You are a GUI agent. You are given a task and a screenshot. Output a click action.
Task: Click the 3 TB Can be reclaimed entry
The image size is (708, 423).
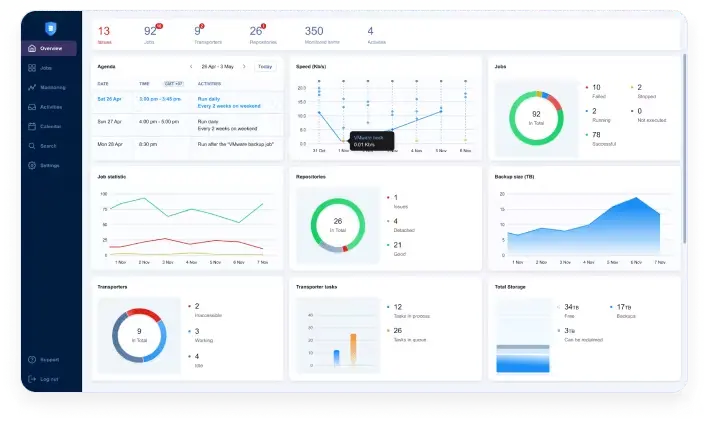coord(581,335)
